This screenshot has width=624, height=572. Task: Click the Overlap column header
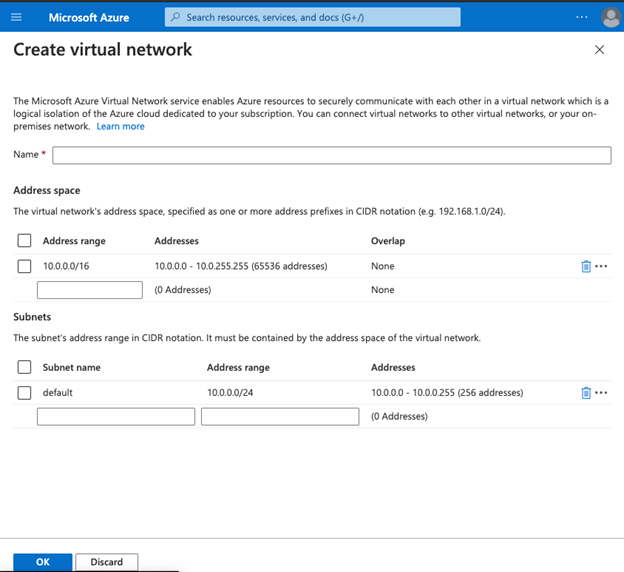click(388, 241)
